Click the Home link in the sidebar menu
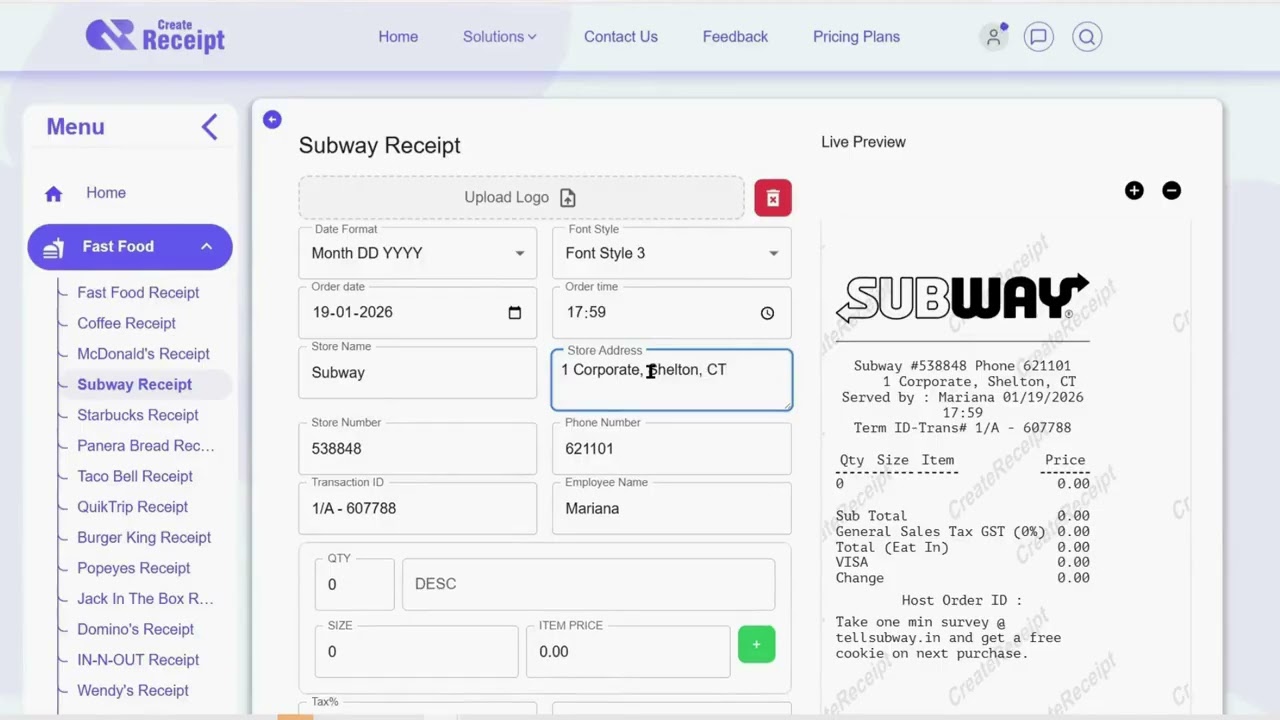The image size is (1280, 720). [x=106, y=193]
